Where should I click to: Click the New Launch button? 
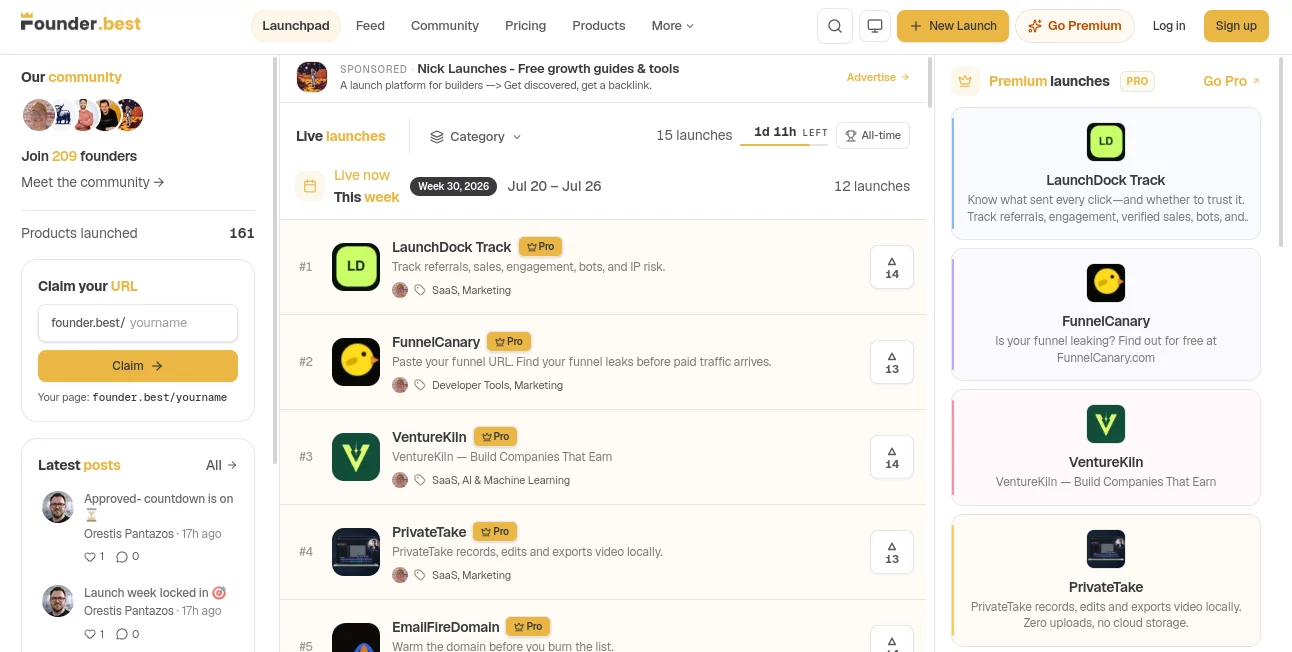pyautogui.click(x=953, y=26)
